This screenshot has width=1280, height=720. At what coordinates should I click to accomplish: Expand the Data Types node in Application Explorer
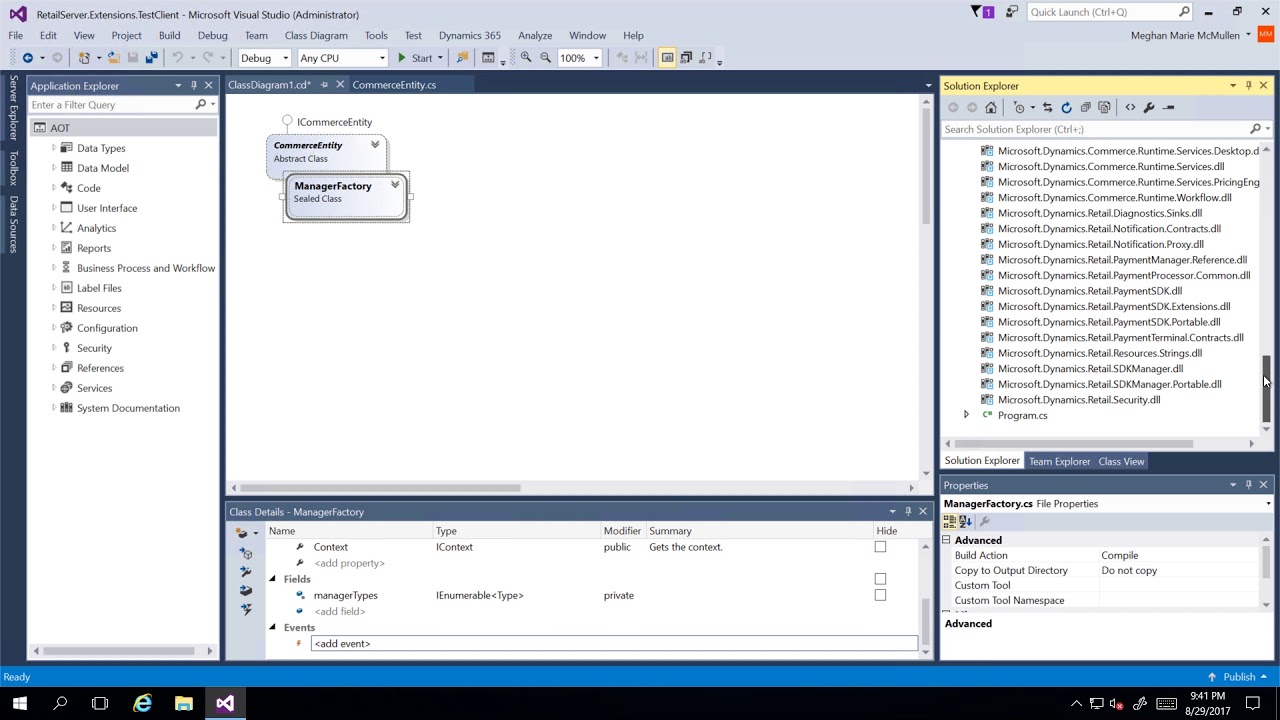point(54,148)
